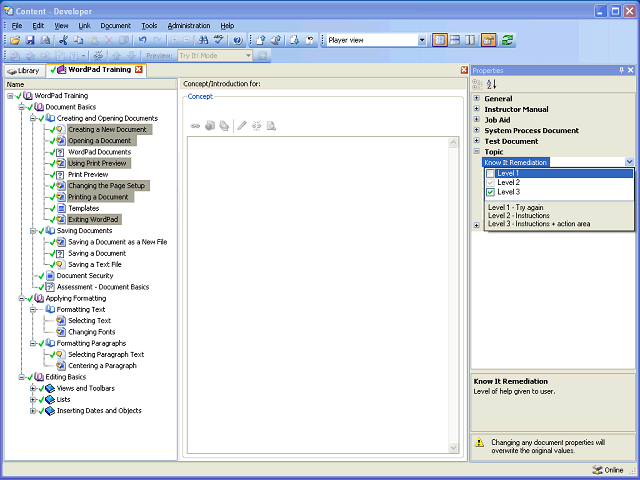The width and height of the screenshot is (640, 480).
Task: Toggle the highlighted first layout view icon
Action: (x=440, y=40)
